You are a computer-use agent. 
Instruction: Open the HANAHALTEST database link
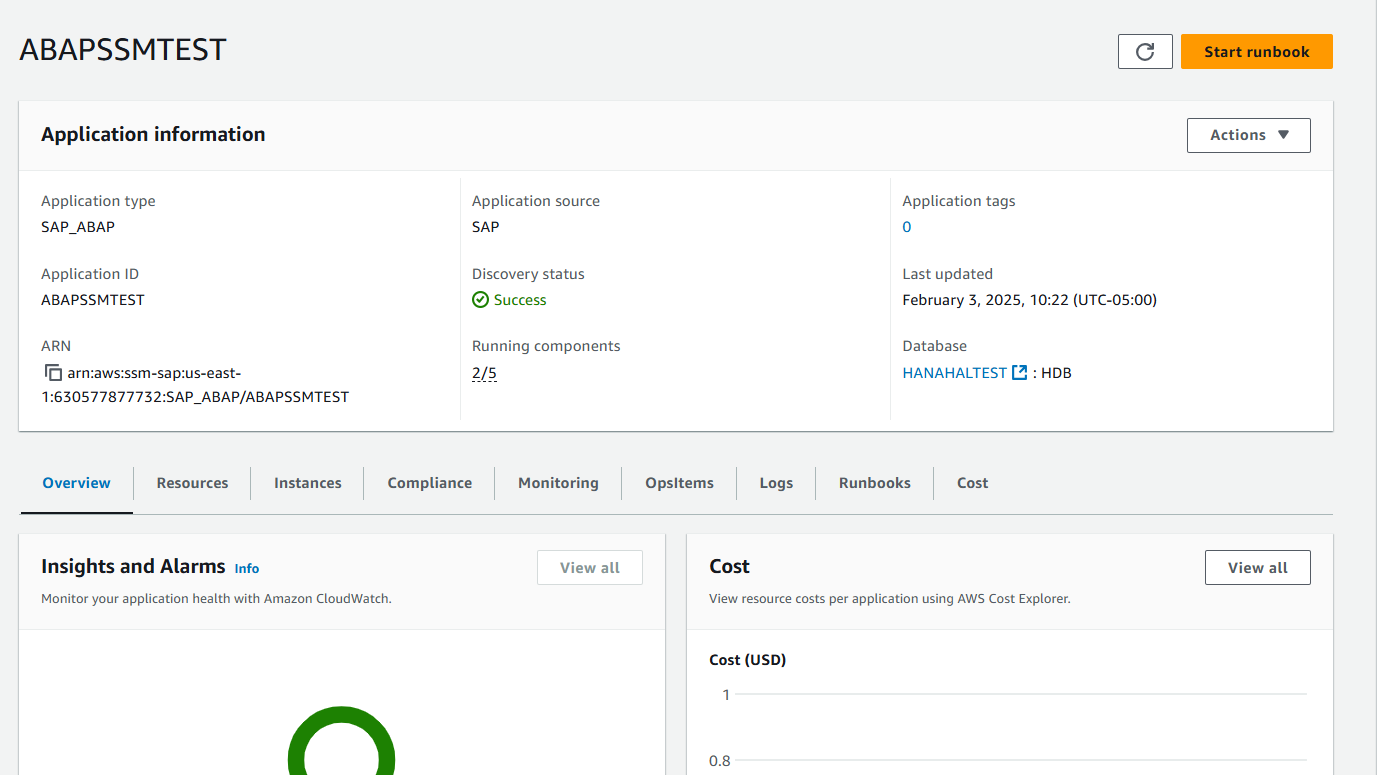[954, 373]
